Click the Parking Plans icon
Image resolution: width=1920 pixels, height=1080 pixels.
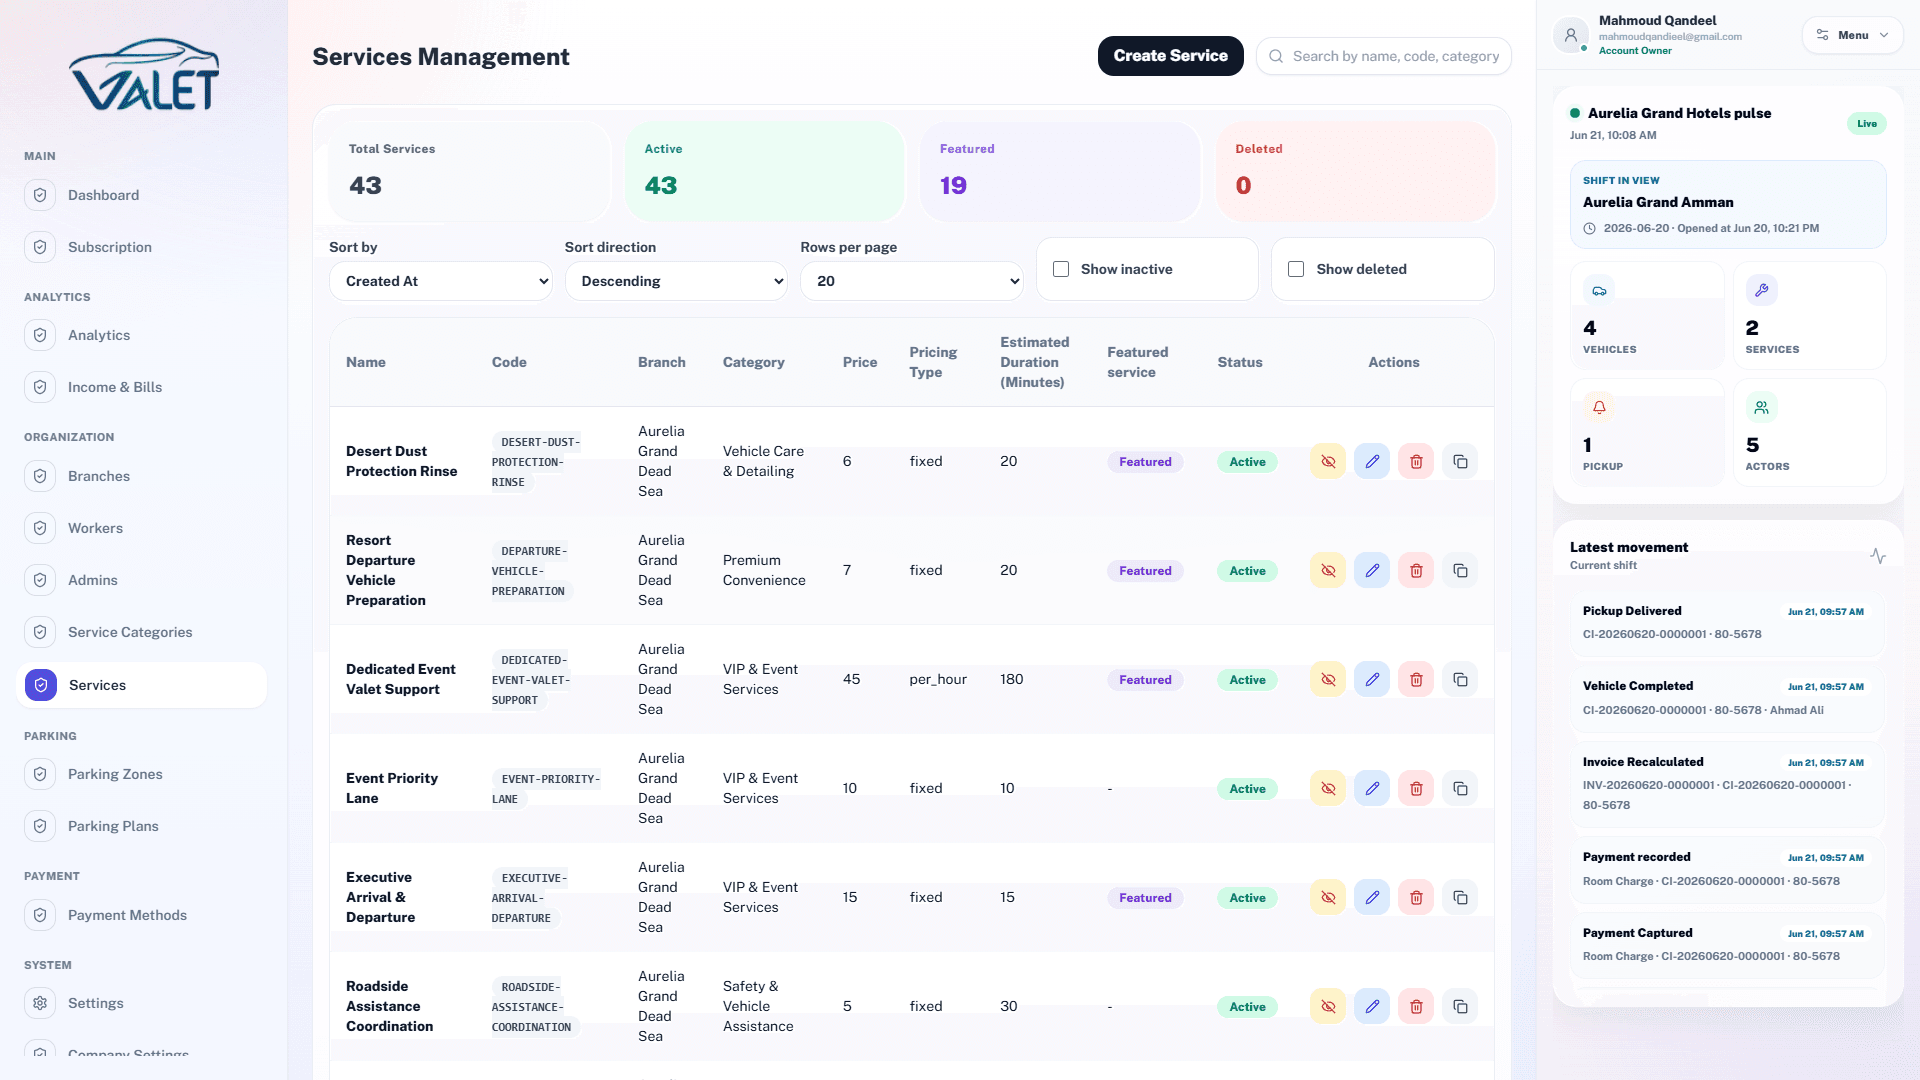pyautogui.click(x=40, y=826)
